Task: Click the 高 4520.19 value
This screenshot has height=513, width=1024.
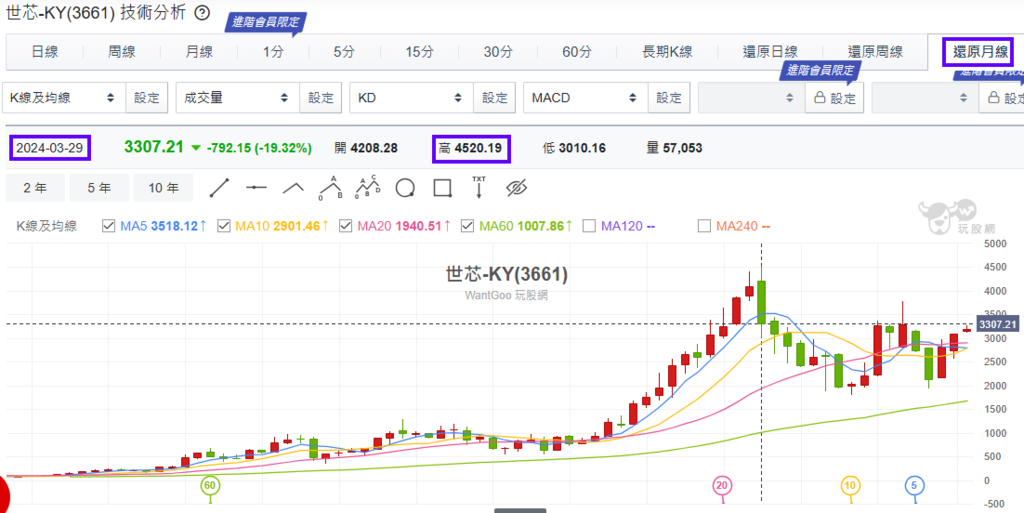Action: coord(471,148)
